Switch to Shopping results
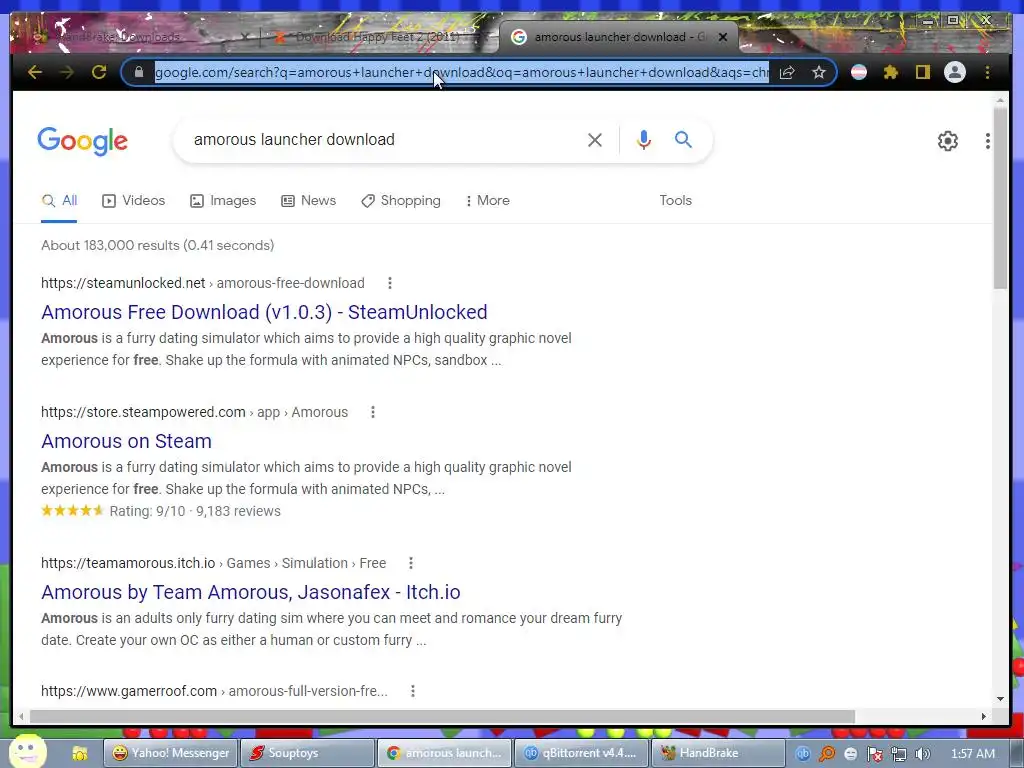Viewport: 1024px width, 768px height. click(401, 200)
